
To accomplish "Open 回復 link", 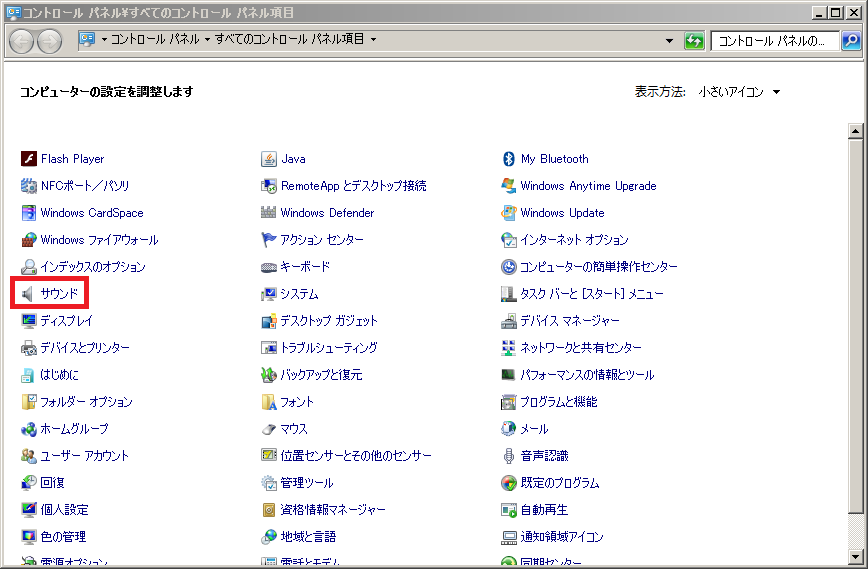I will tap(53, 483).
